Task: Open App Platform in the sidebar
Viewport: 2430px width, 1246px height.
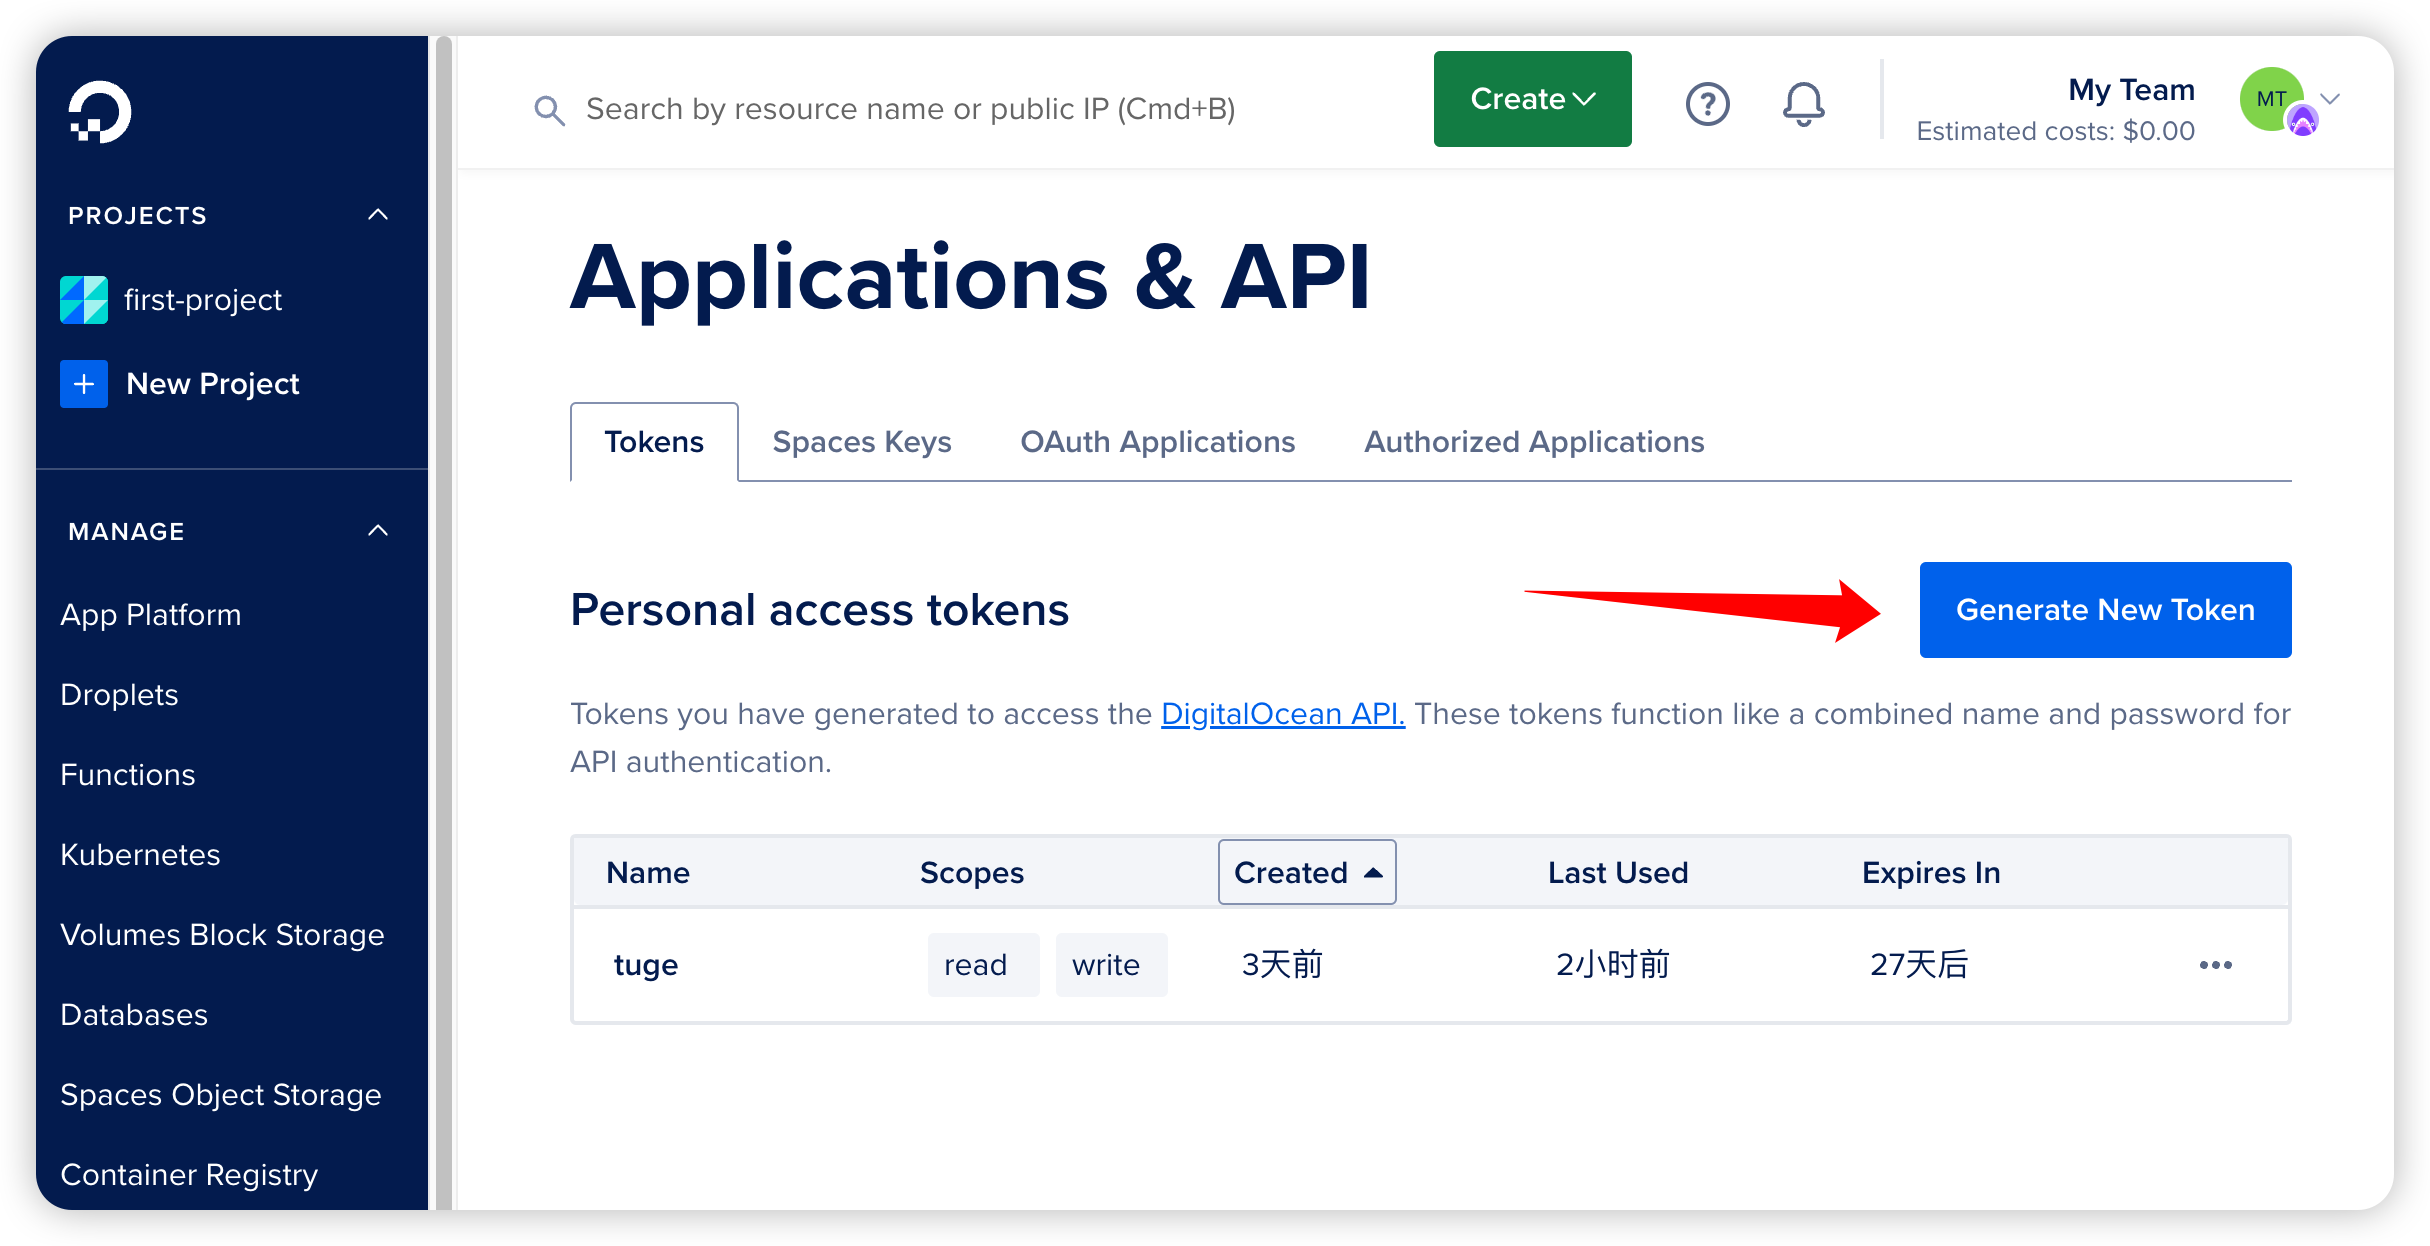Action: click(151, 615)
